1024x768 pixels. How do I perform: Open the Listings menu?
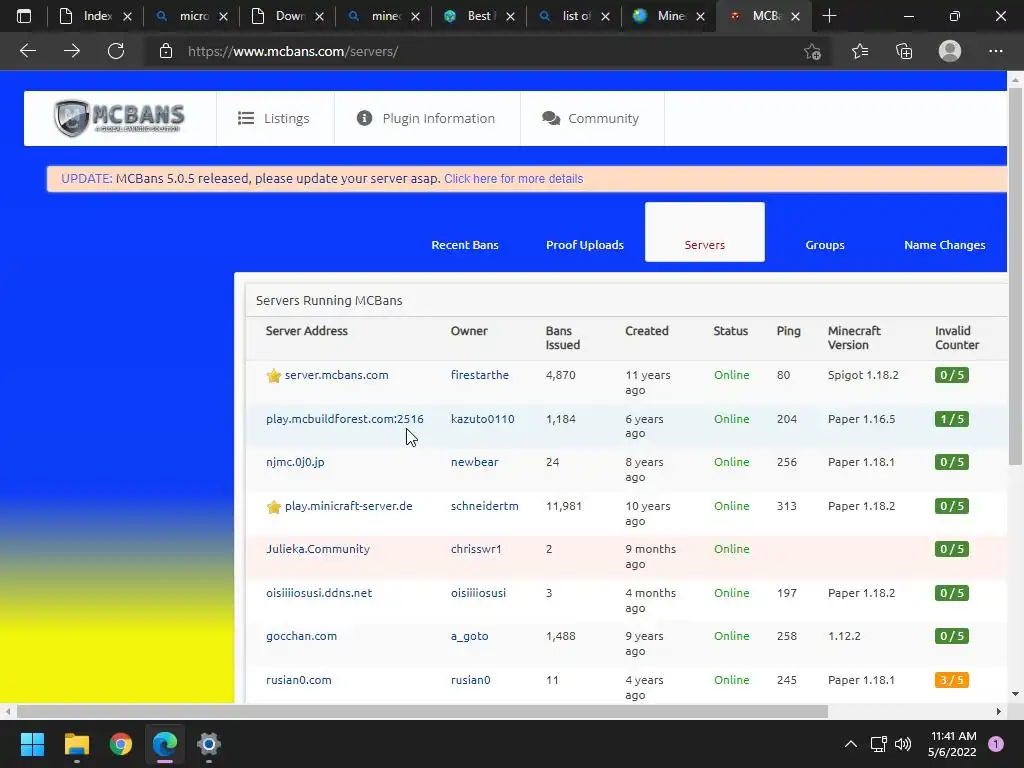(x=274, y=118)
